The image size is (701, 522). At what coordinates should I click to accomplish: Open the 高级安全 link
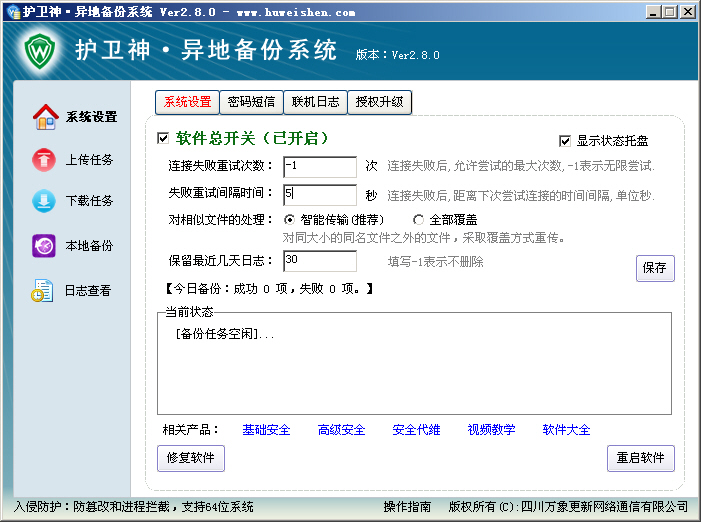tap(341, 430)
